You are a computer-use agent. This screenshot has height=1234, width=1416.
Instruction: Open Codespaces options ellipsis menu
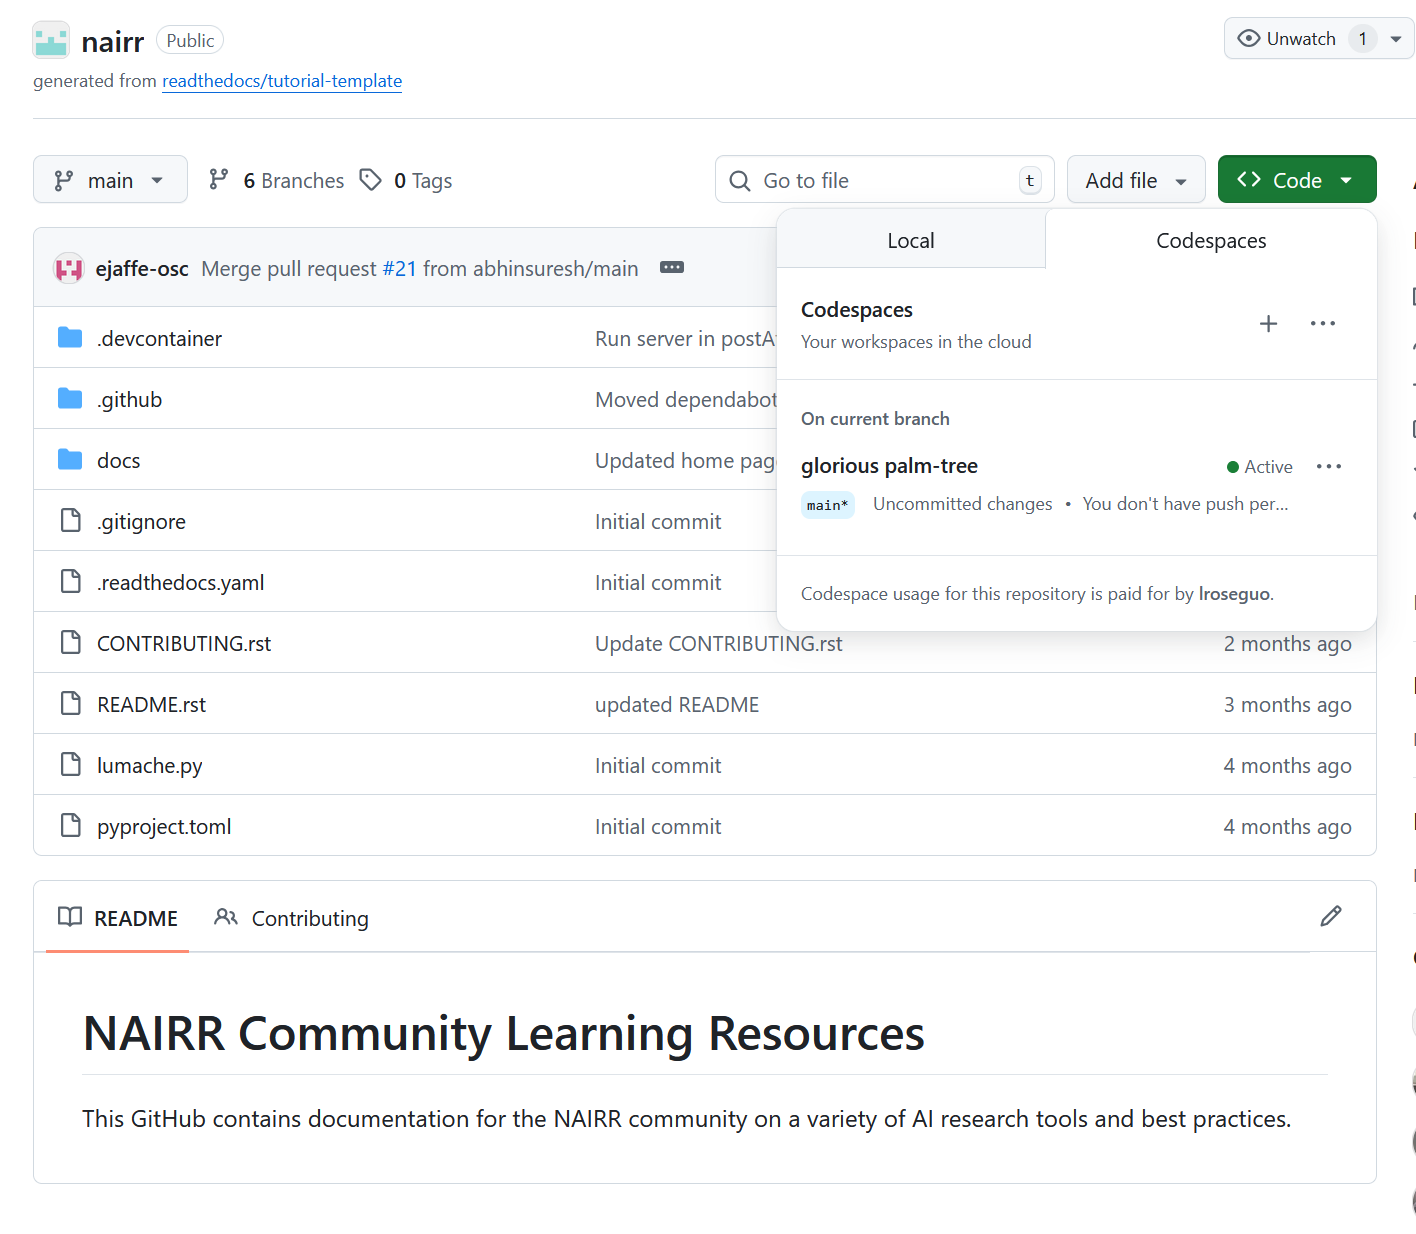pos(1323,323)
